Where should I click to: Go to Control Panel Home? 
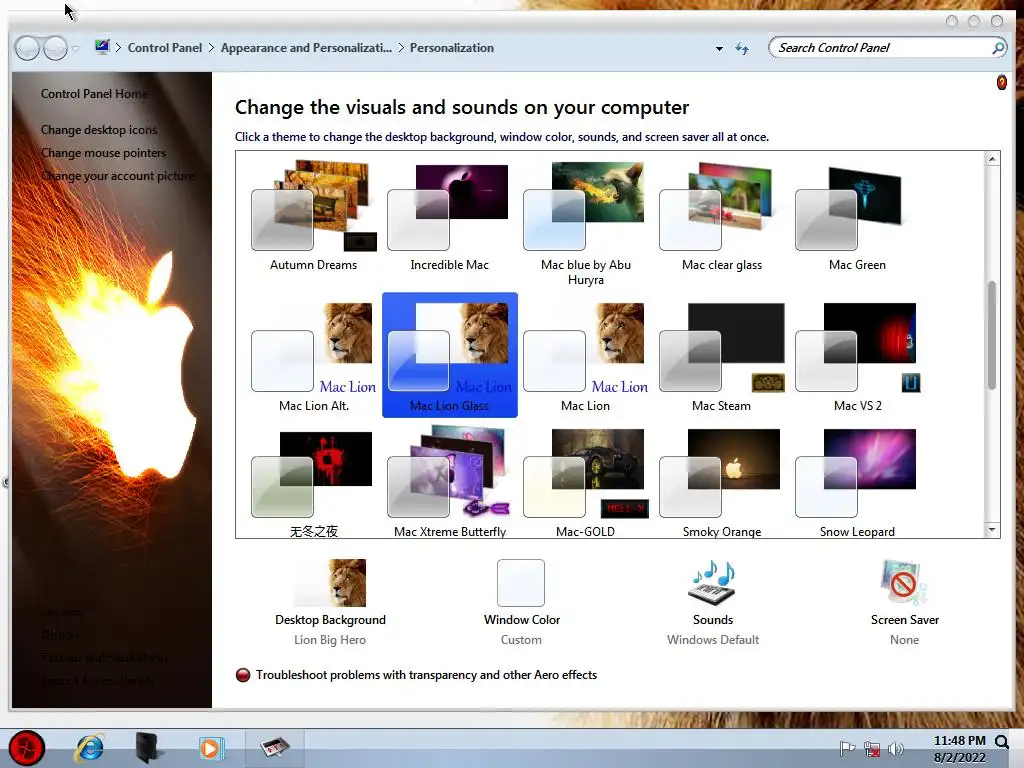(x=94, y=93)
